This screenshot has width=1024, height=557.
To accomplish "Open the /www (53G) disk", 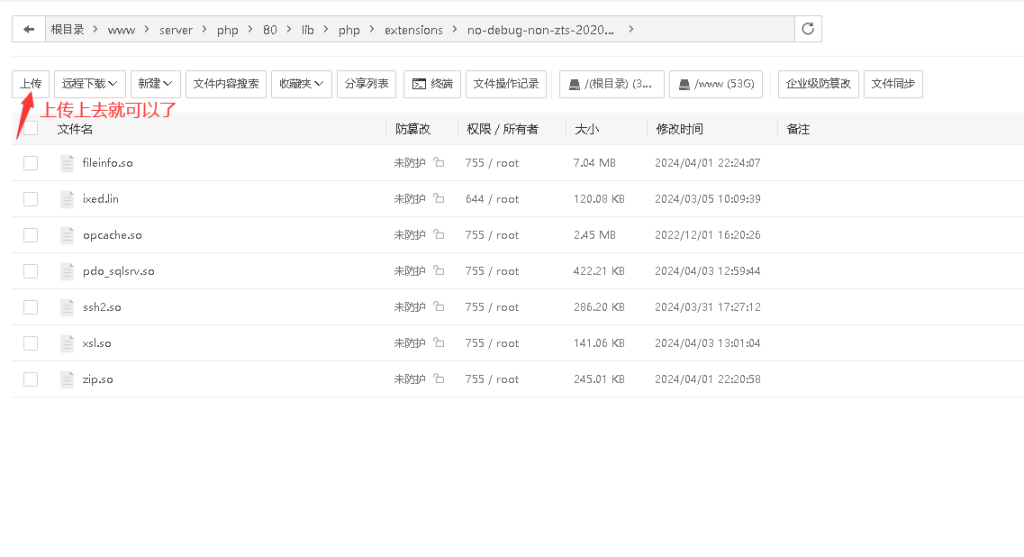I will click(715, 84).
